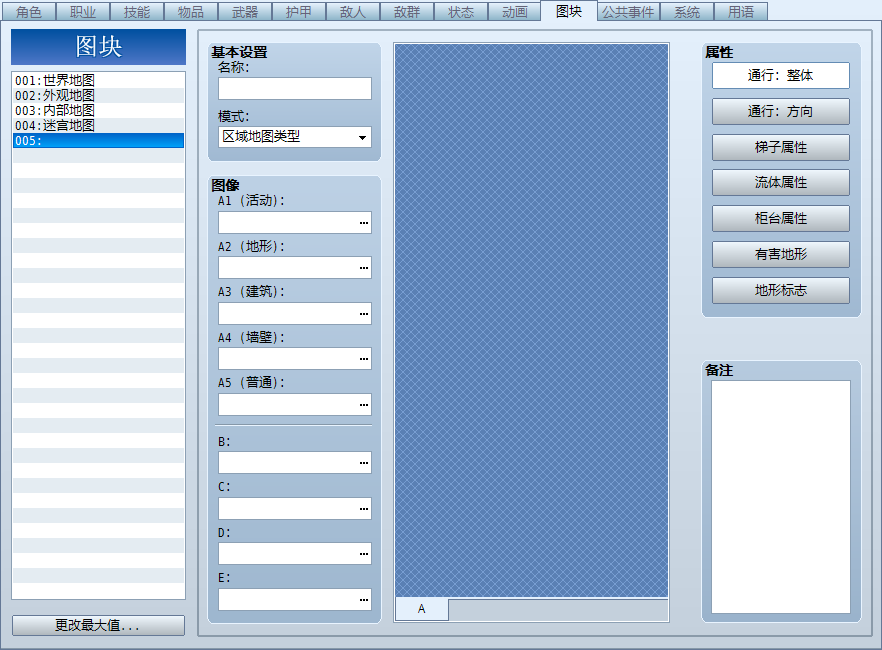Go to the 护甲 tab
Screen dimensions: 882x650
tap(299, 12)
